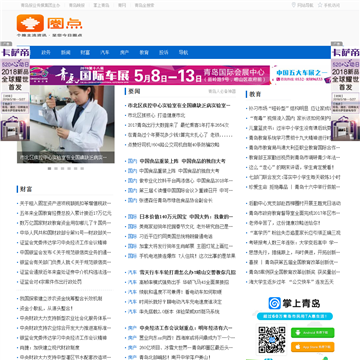Select the last carousel dot under slideshow
This screenshot has height=360, width=360.
click(x=82, y=169)
